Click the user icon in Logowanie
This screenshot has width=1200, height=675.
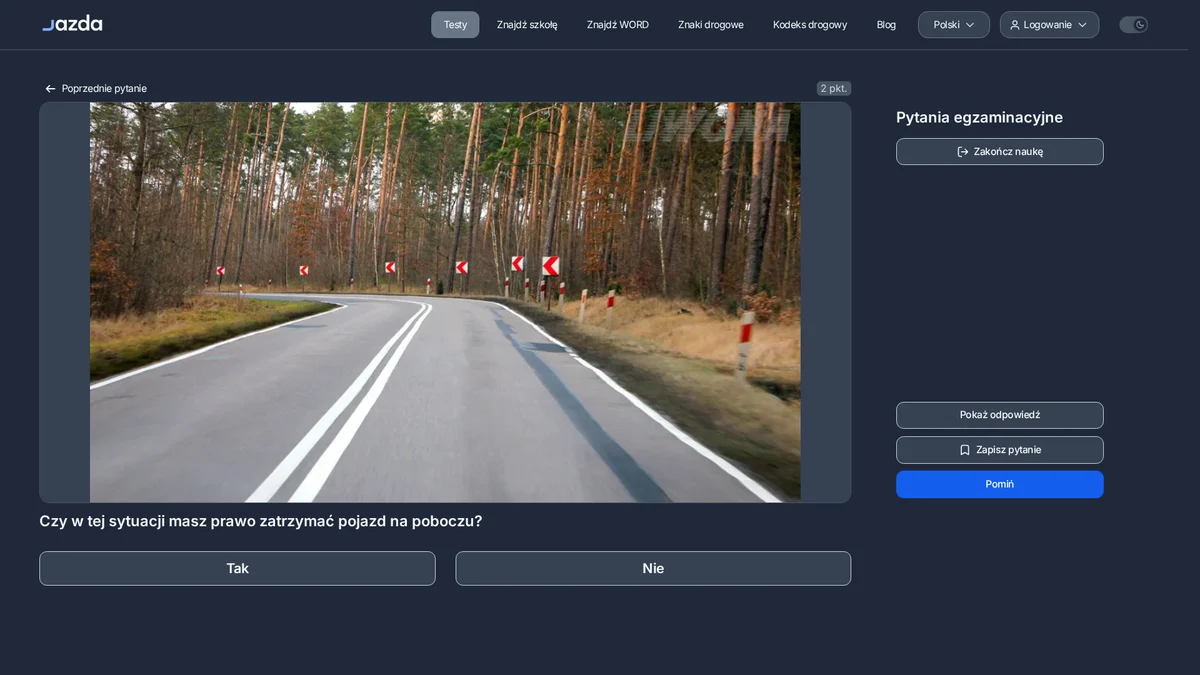pyautogui.click(x=1015, y=25)
